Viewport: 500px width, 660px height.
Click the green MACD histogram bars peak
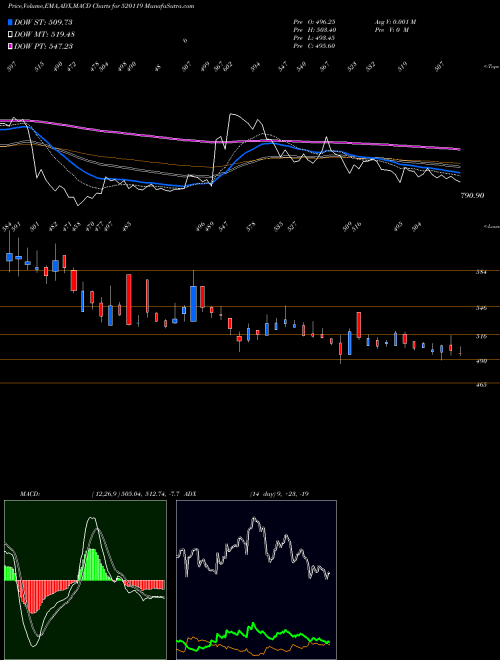coord(93,565)
